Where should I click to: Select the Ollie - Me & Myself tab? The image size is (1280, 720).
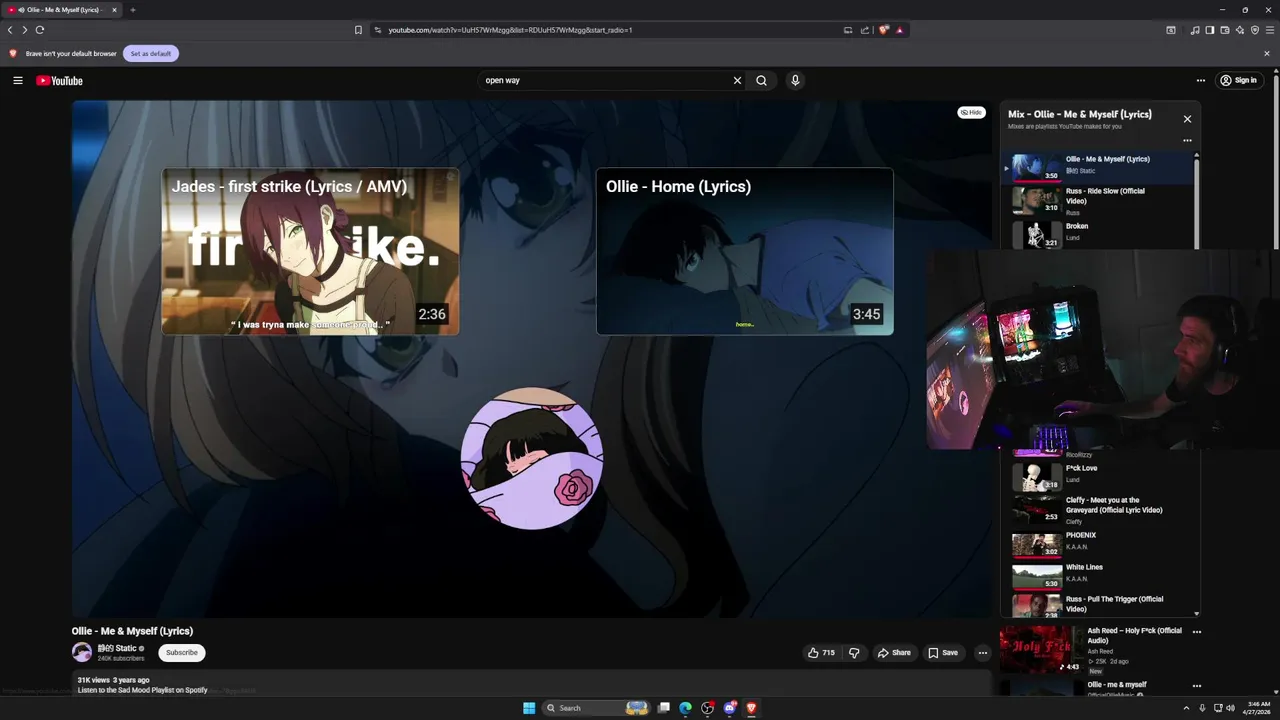click(x=60, y=10)
